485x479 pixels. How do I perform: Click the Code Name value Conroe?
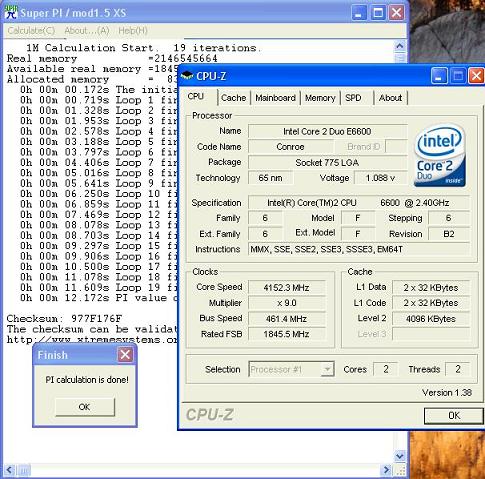pyautogui.click(x=290, y=147)
